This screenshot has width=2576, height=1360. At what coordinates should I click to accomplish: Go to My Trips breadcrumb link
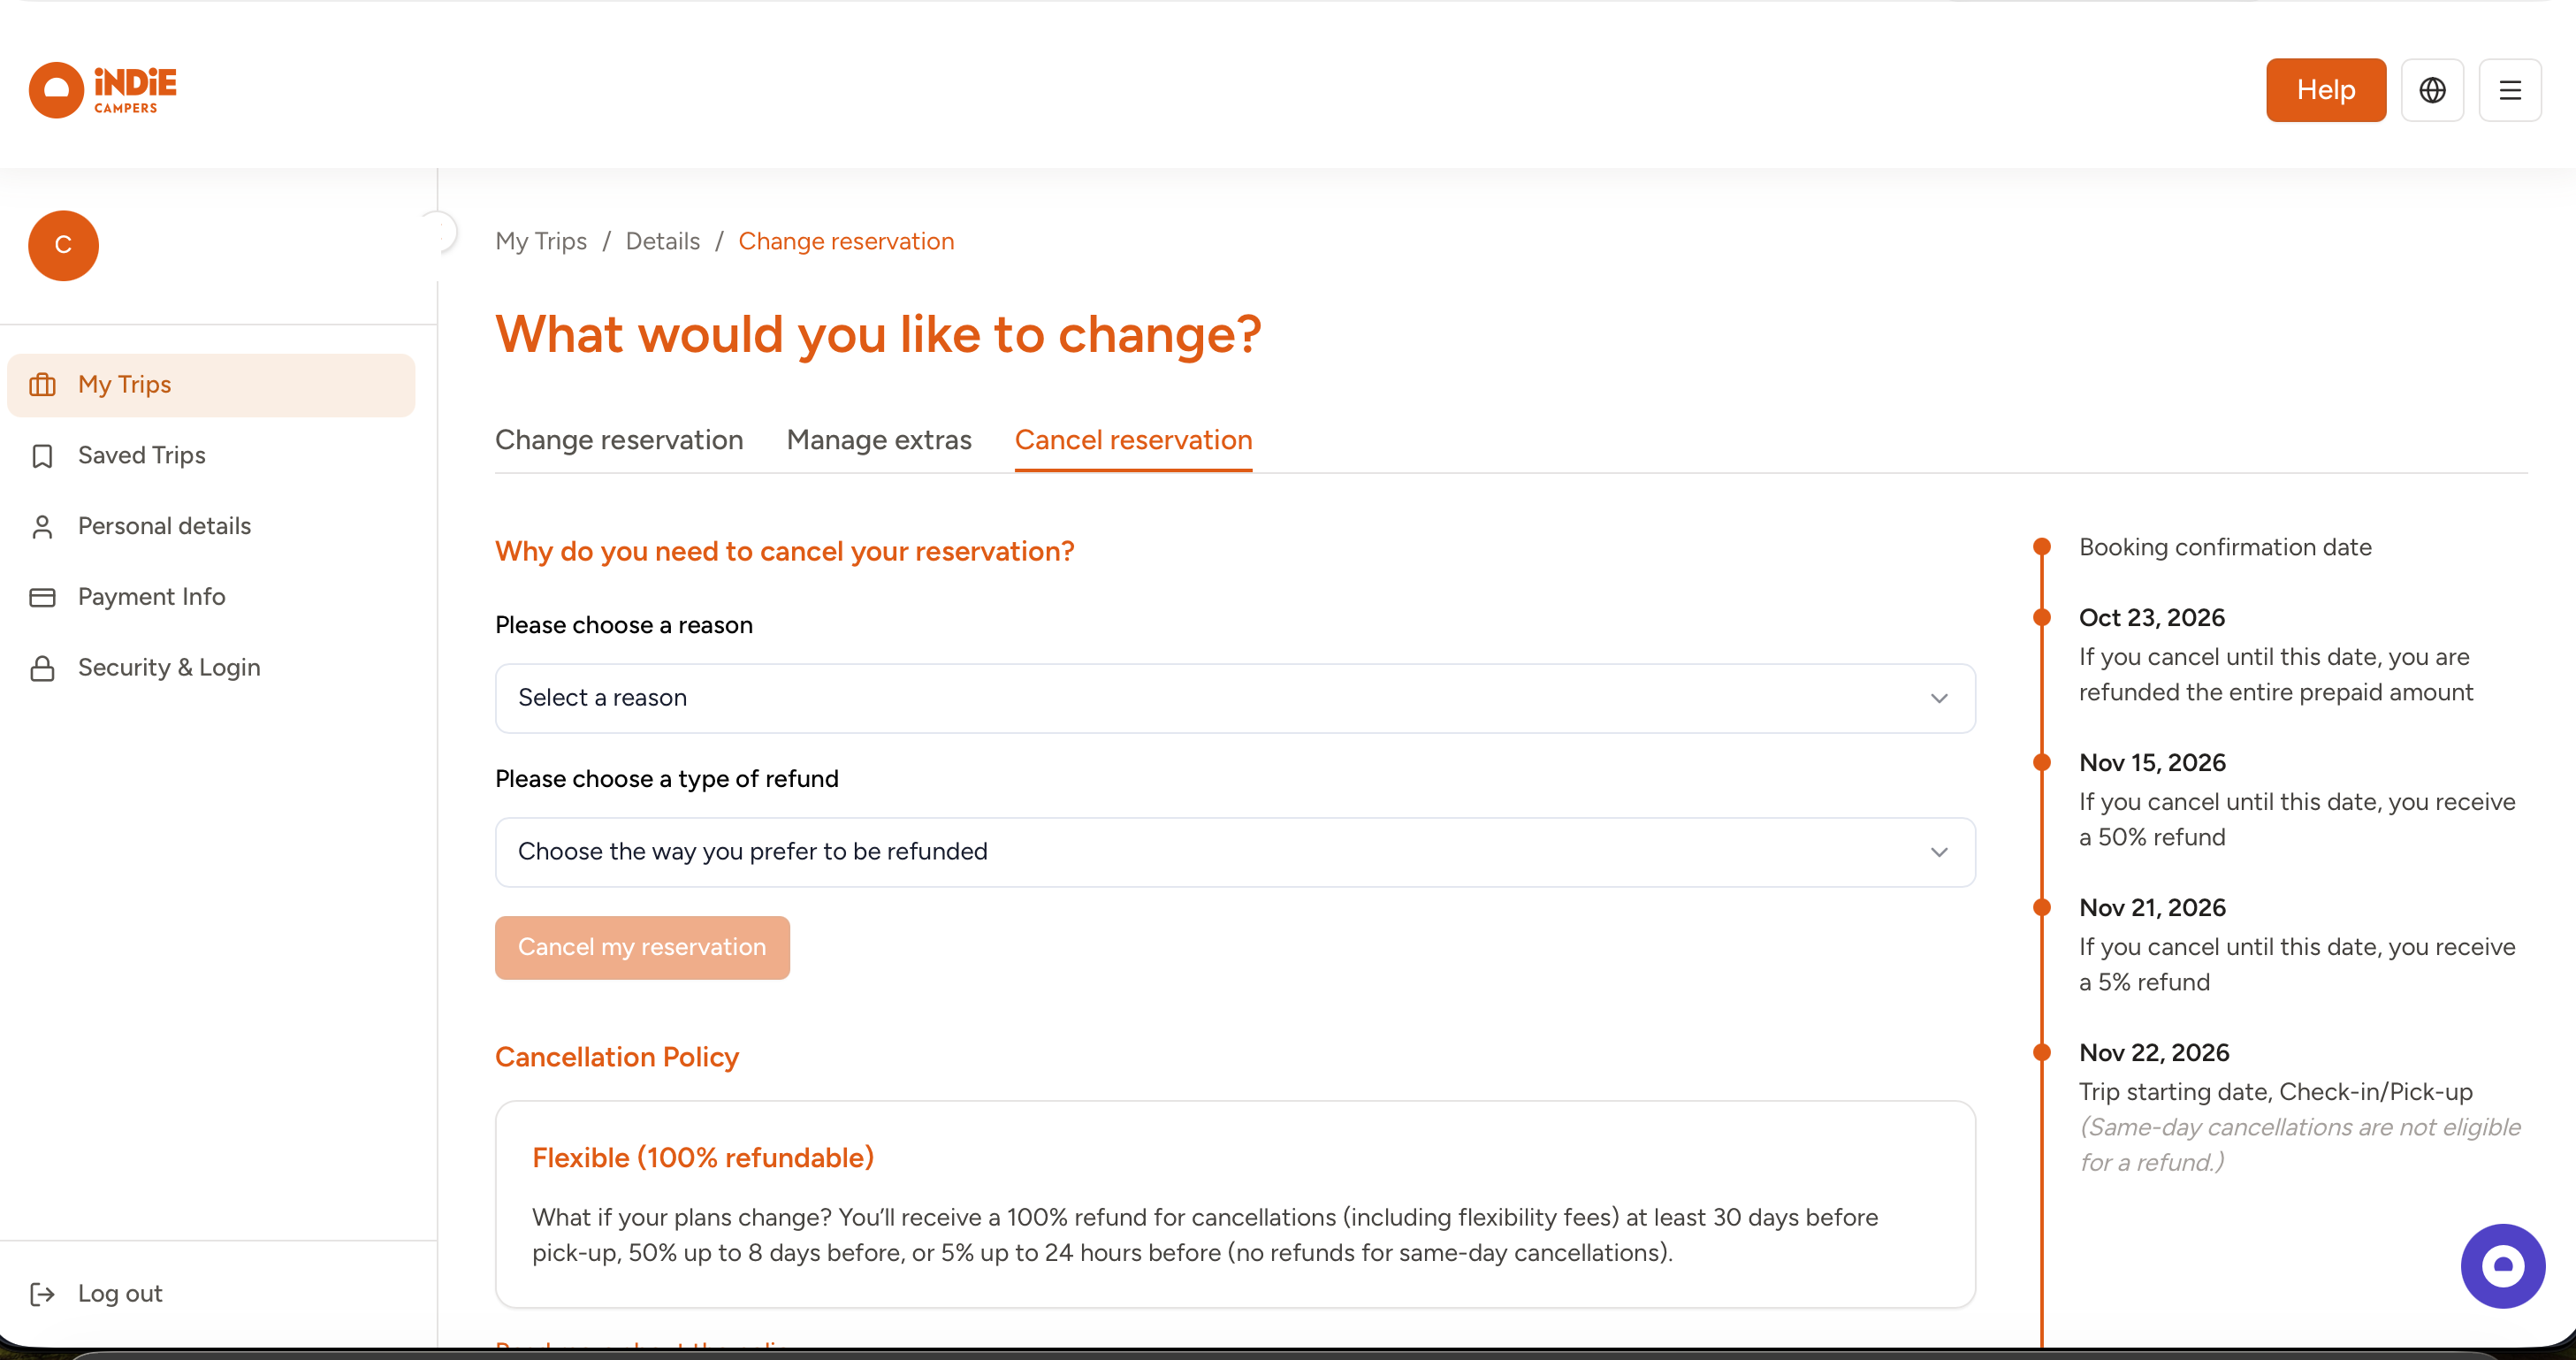coord(541,241)
